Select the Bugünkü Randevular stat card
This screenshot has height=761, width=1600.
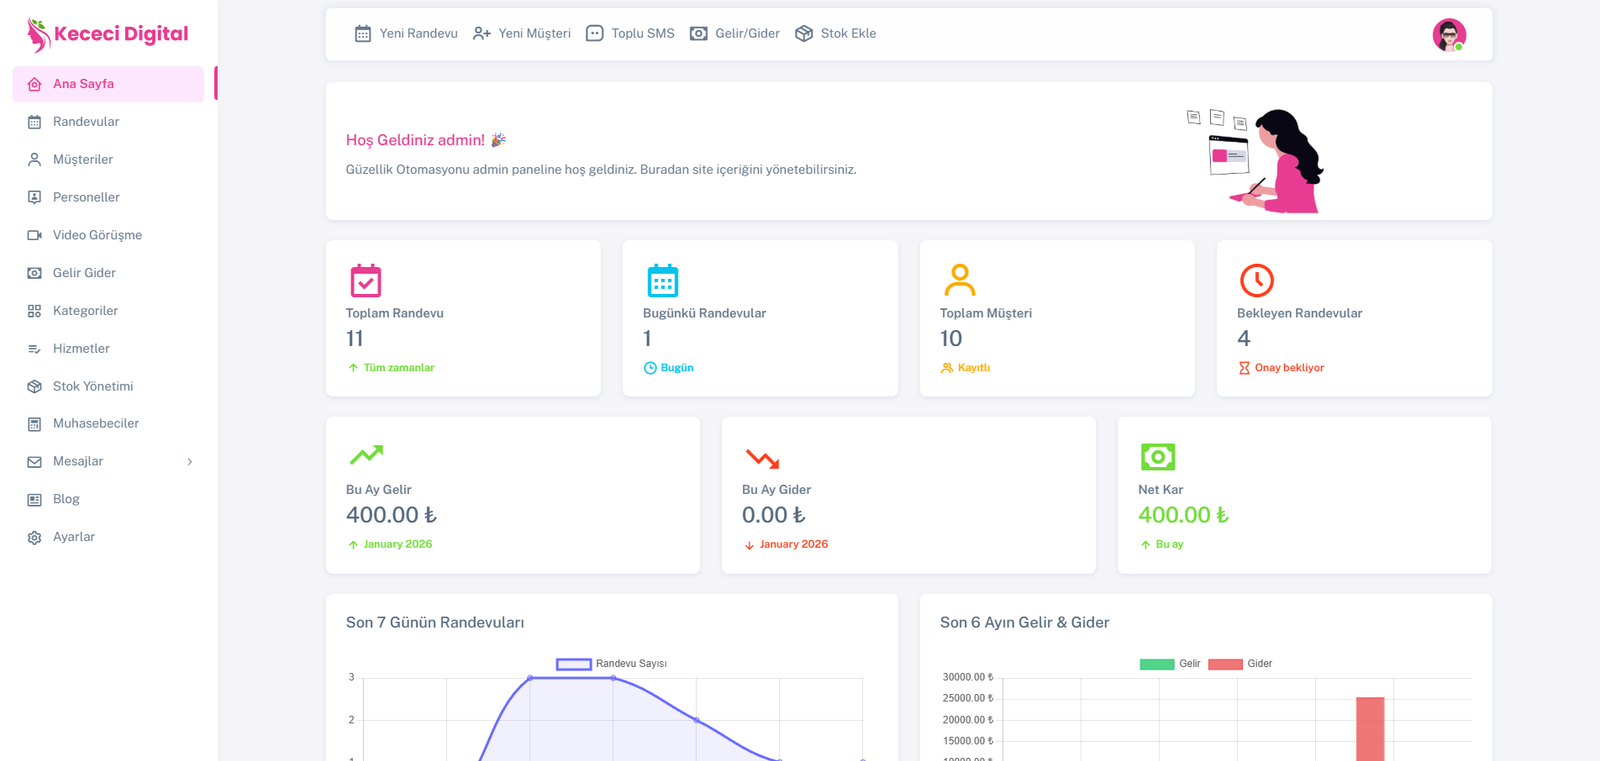point(760,318)
